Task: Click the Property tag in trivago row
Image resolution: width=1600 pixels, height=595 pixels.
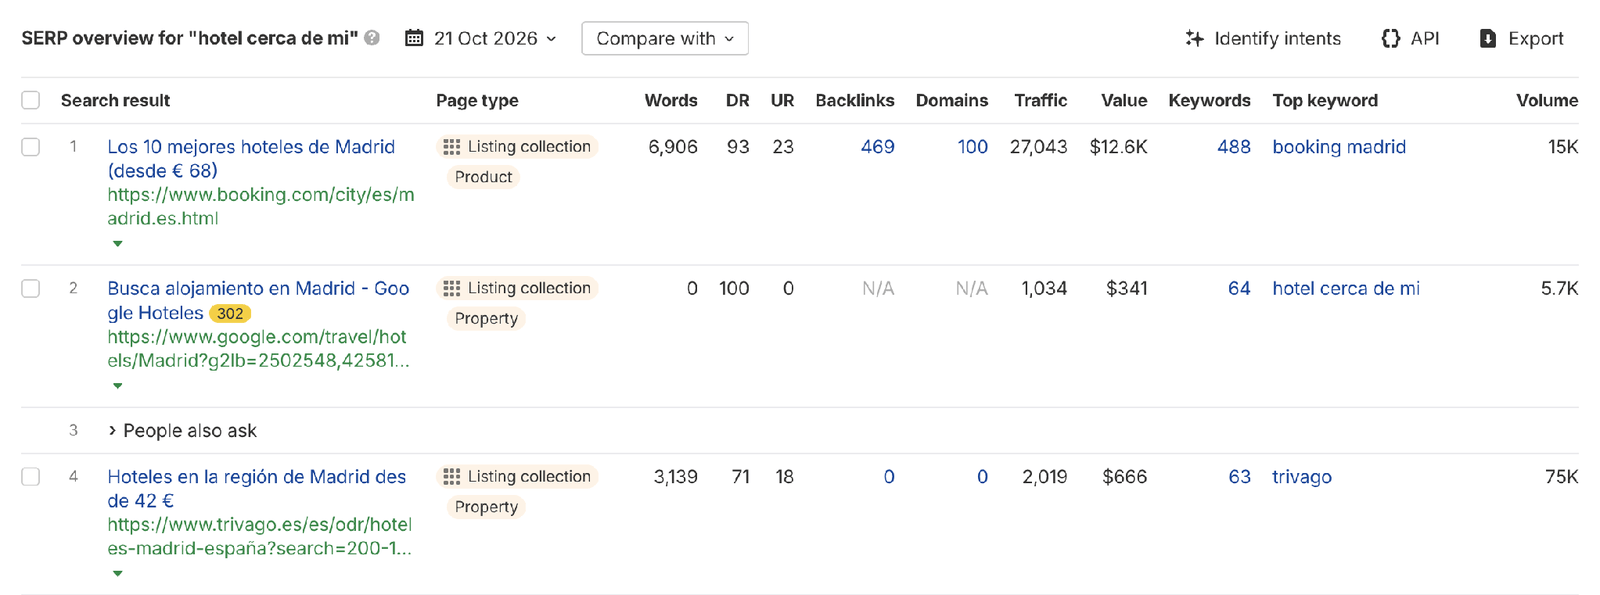Action: tap(486, 507)
